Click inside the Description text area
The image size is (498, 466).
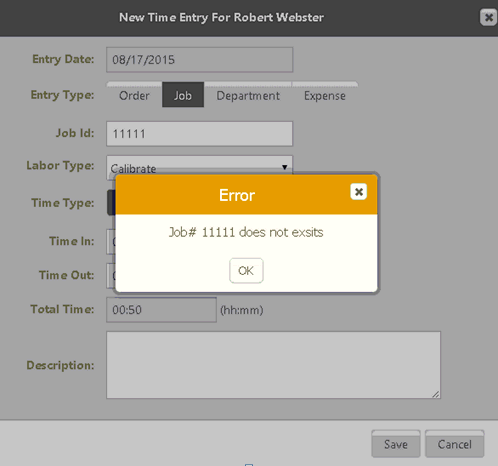coord(273,365)
